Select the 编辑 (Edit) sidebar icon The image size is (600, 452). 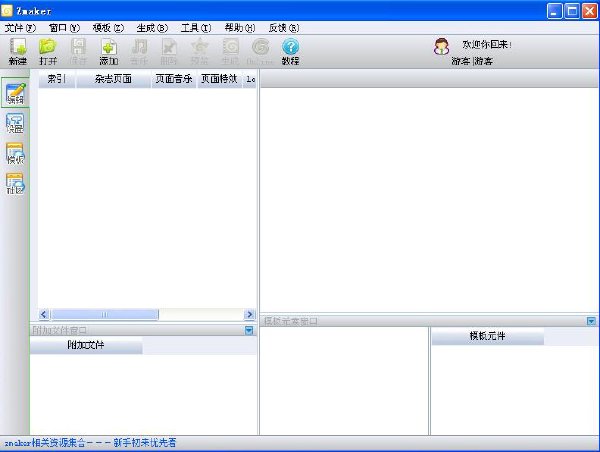(x=15, y=93)
